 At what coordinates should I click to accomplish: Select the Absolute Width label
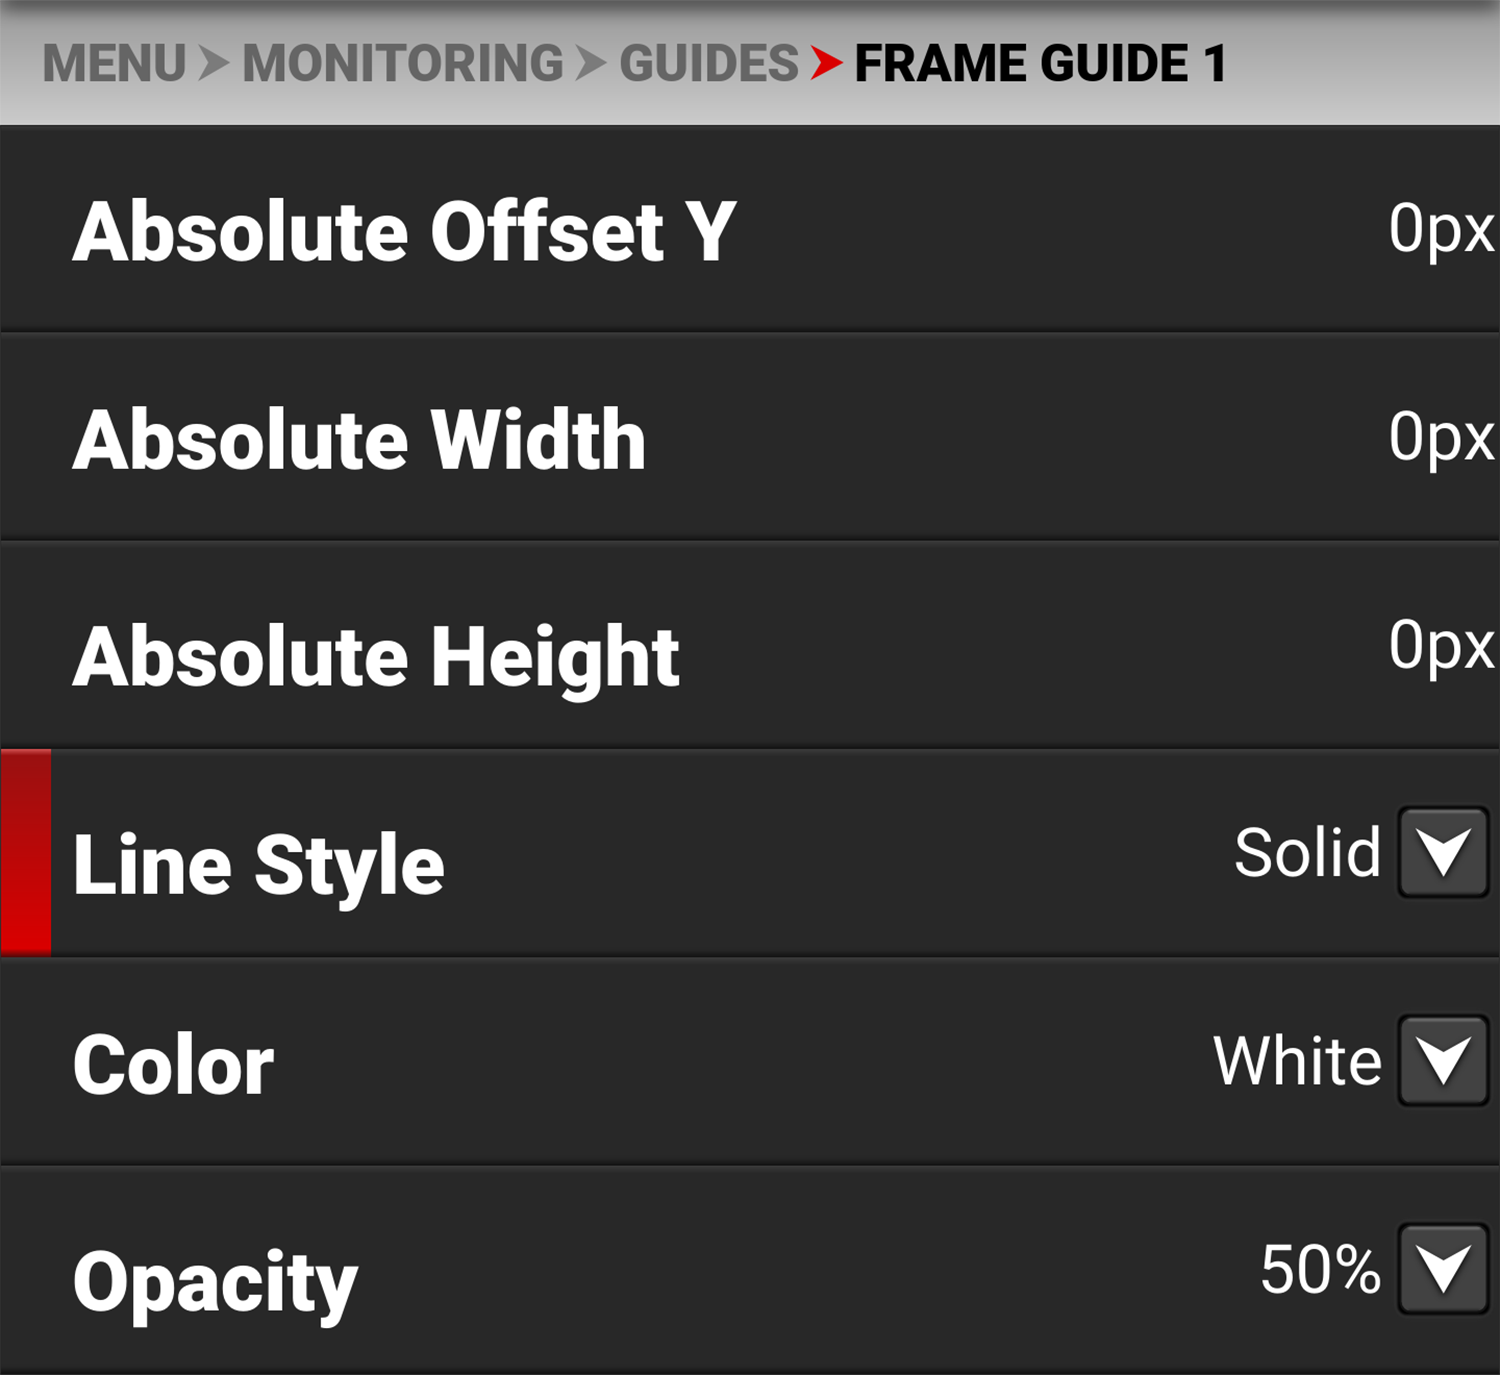[359, 440]
